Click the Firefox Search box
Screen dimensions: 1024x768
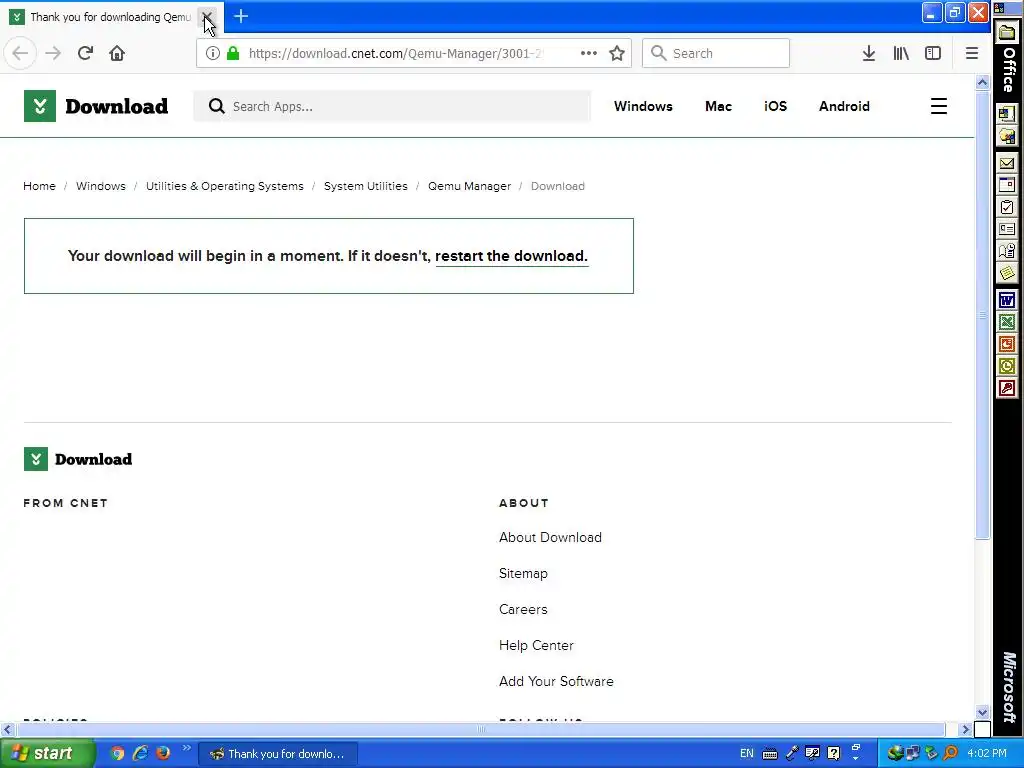pos(716,53)
